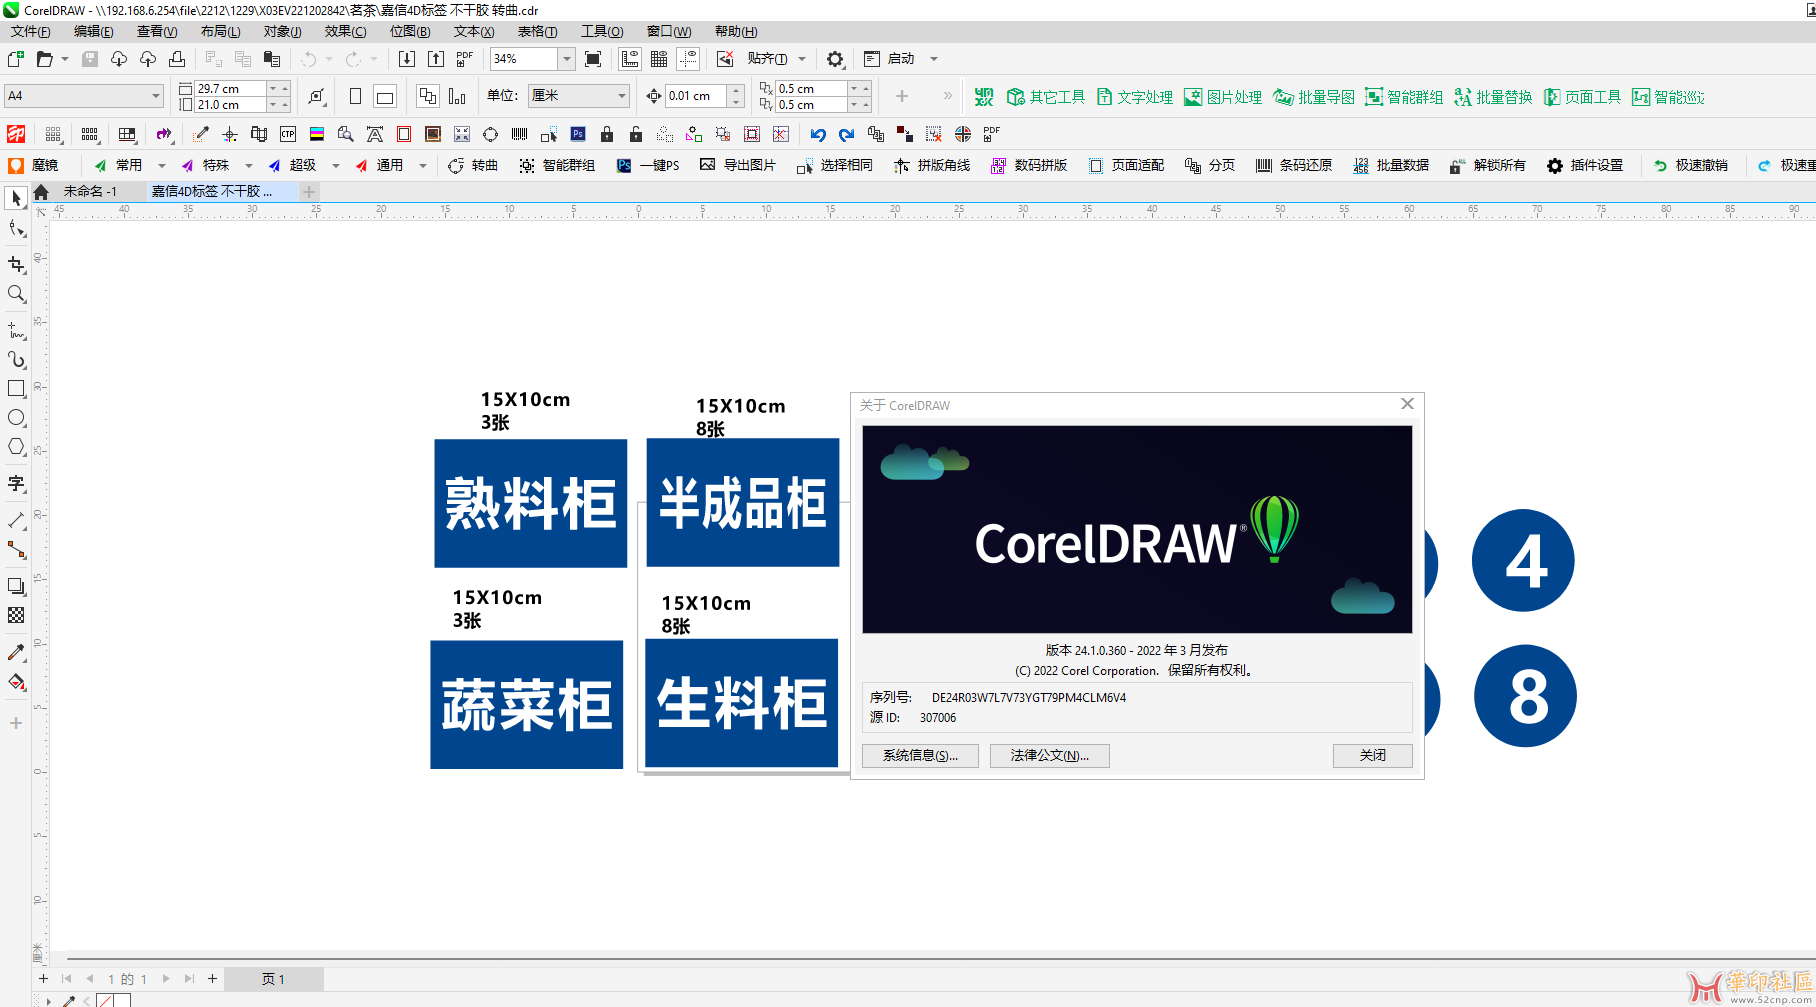Click the New document icon
The width and height of the screenshot is (1816, 1007).
pyautogui.click(x=16, y=59)
